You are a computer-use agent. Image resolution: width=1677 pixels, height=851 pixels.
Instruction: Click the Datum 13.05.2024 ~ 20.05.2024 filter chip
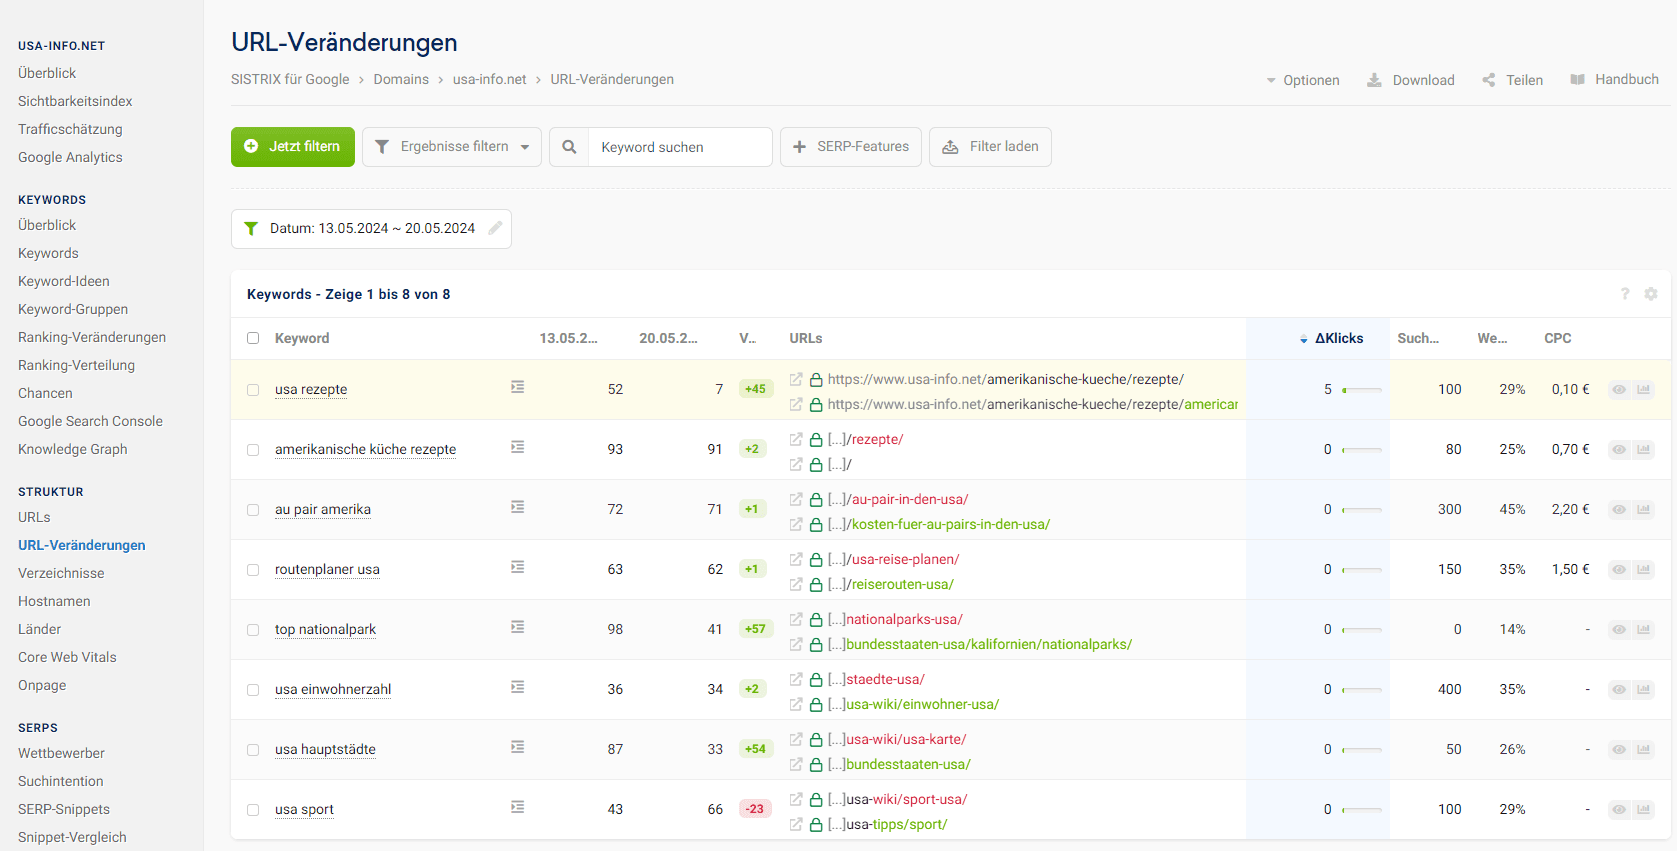tap(371, 229)
